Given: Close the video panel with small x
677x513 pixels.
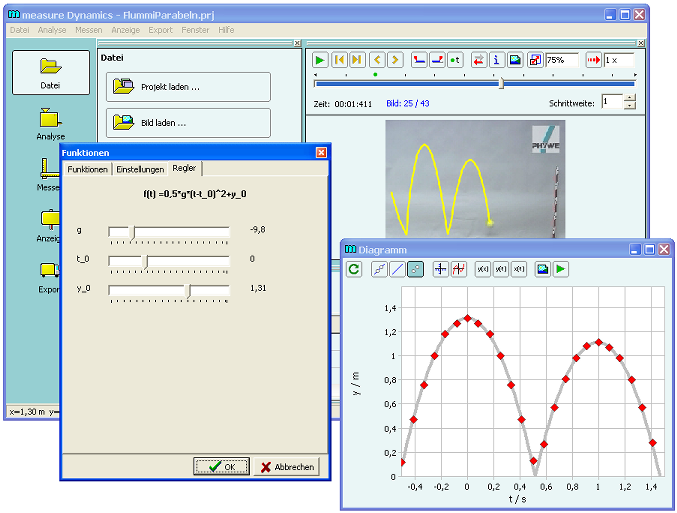Looking at the screenshot, I should coord(641,43).
